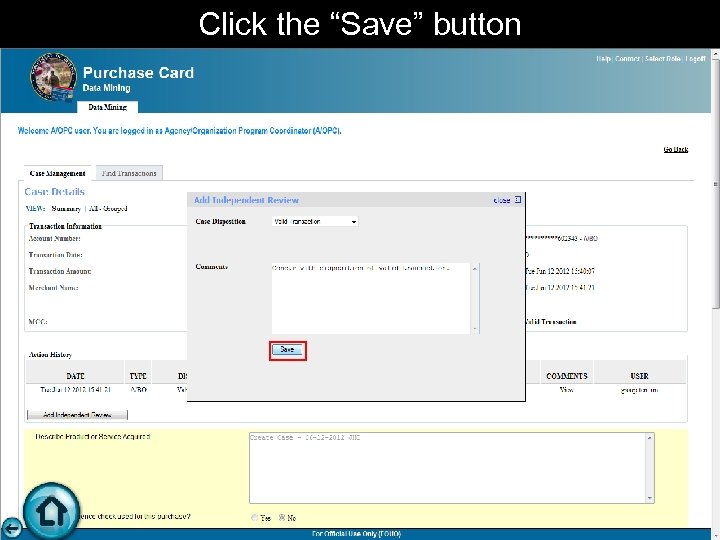Select the Yes radio button
This screenshot has width=720, height=540.
255,518
